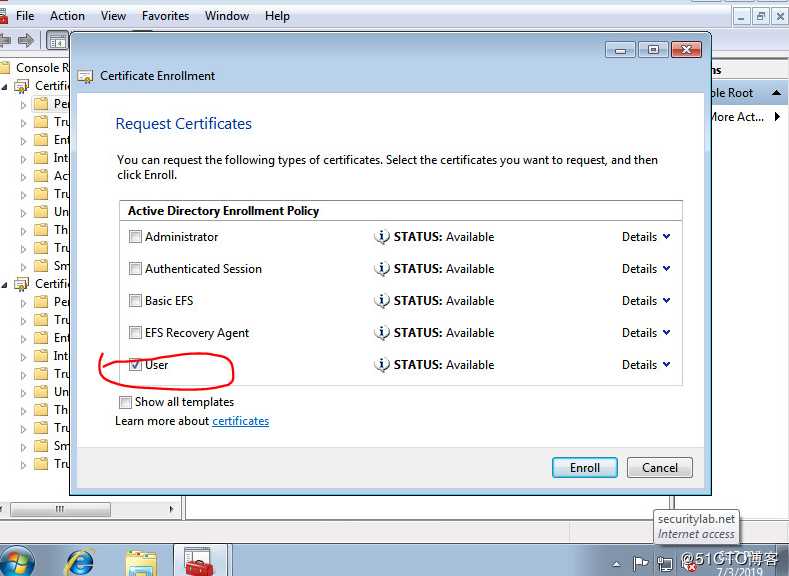Tick the Authenticated Session checkbox
Viewport: 789px width, 576px height.
[135, 269]
